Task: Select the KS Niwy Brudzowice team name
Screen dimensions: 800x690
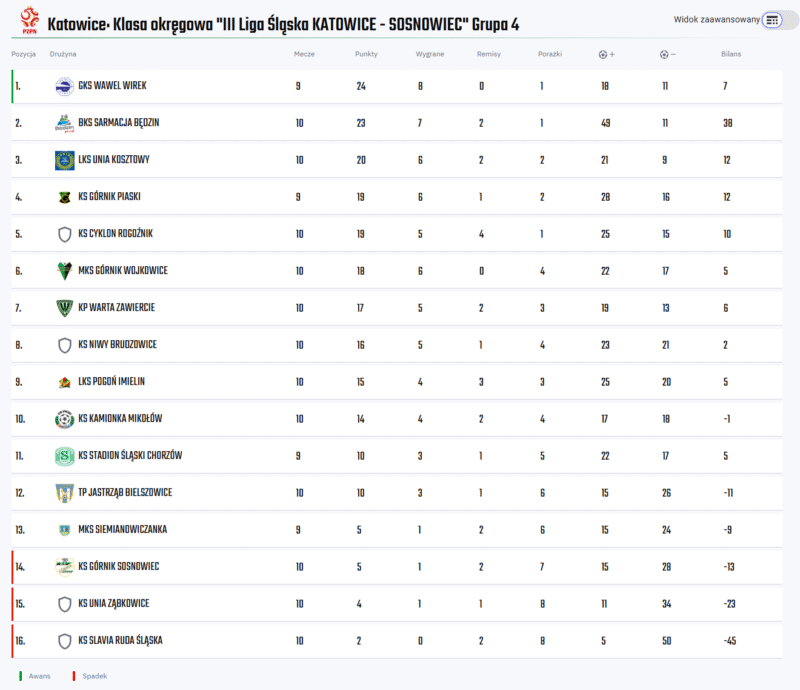Action: (117, 345)
